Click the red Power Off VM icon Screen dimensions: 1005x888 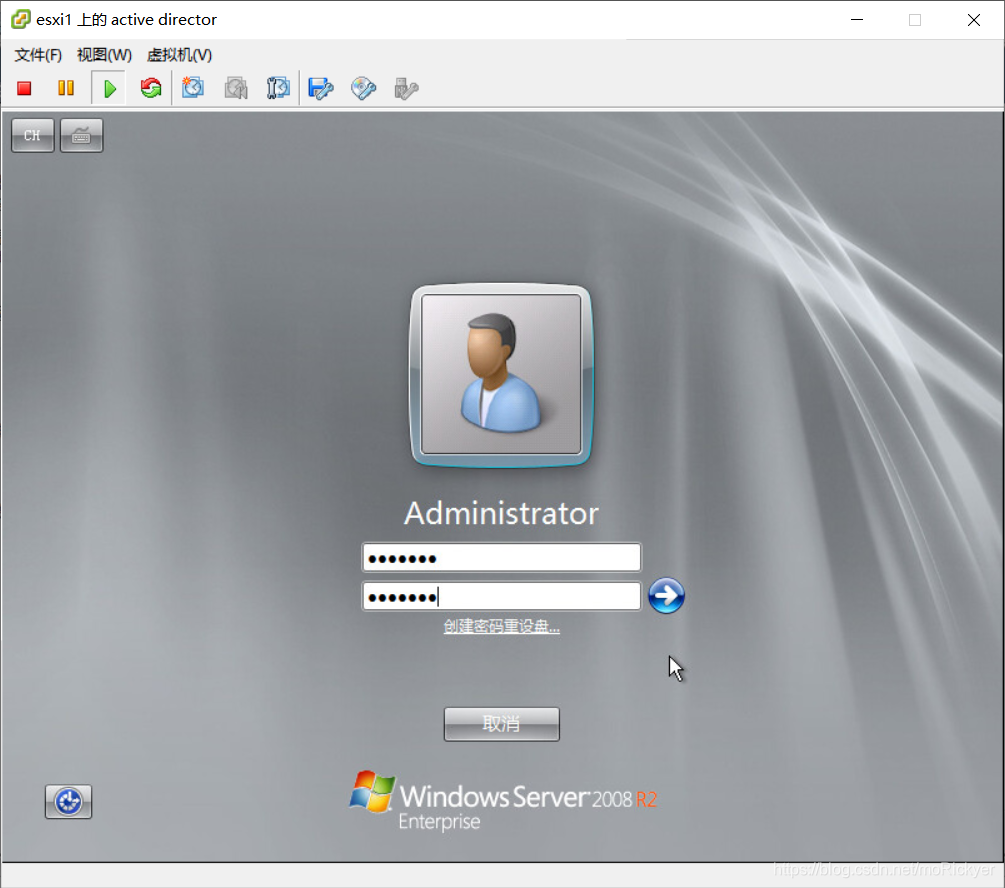tap(24, 88)
